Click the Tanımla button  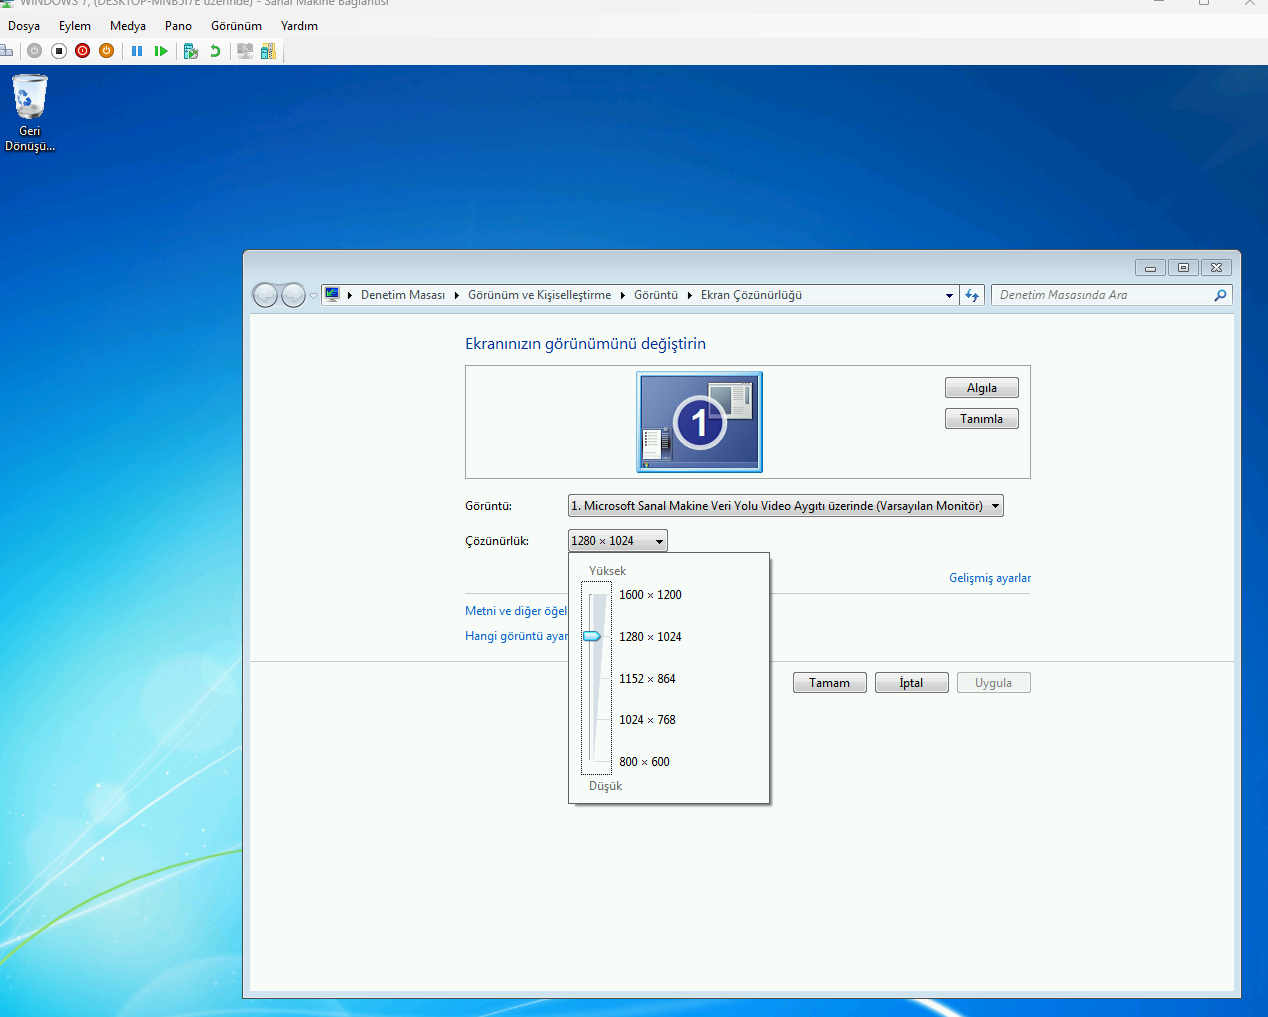click(982, 419)
